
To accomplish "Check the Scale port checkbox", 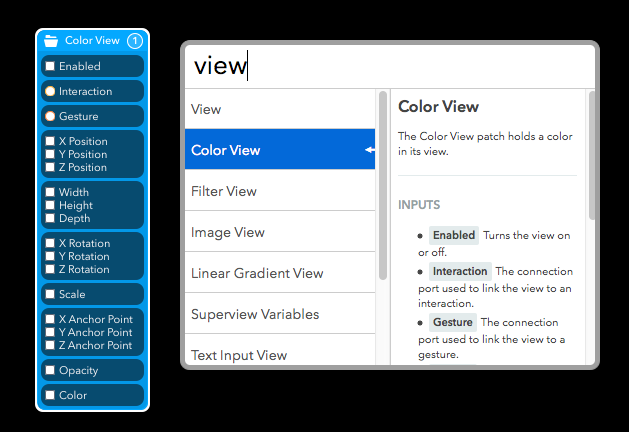I will [50, 294].
